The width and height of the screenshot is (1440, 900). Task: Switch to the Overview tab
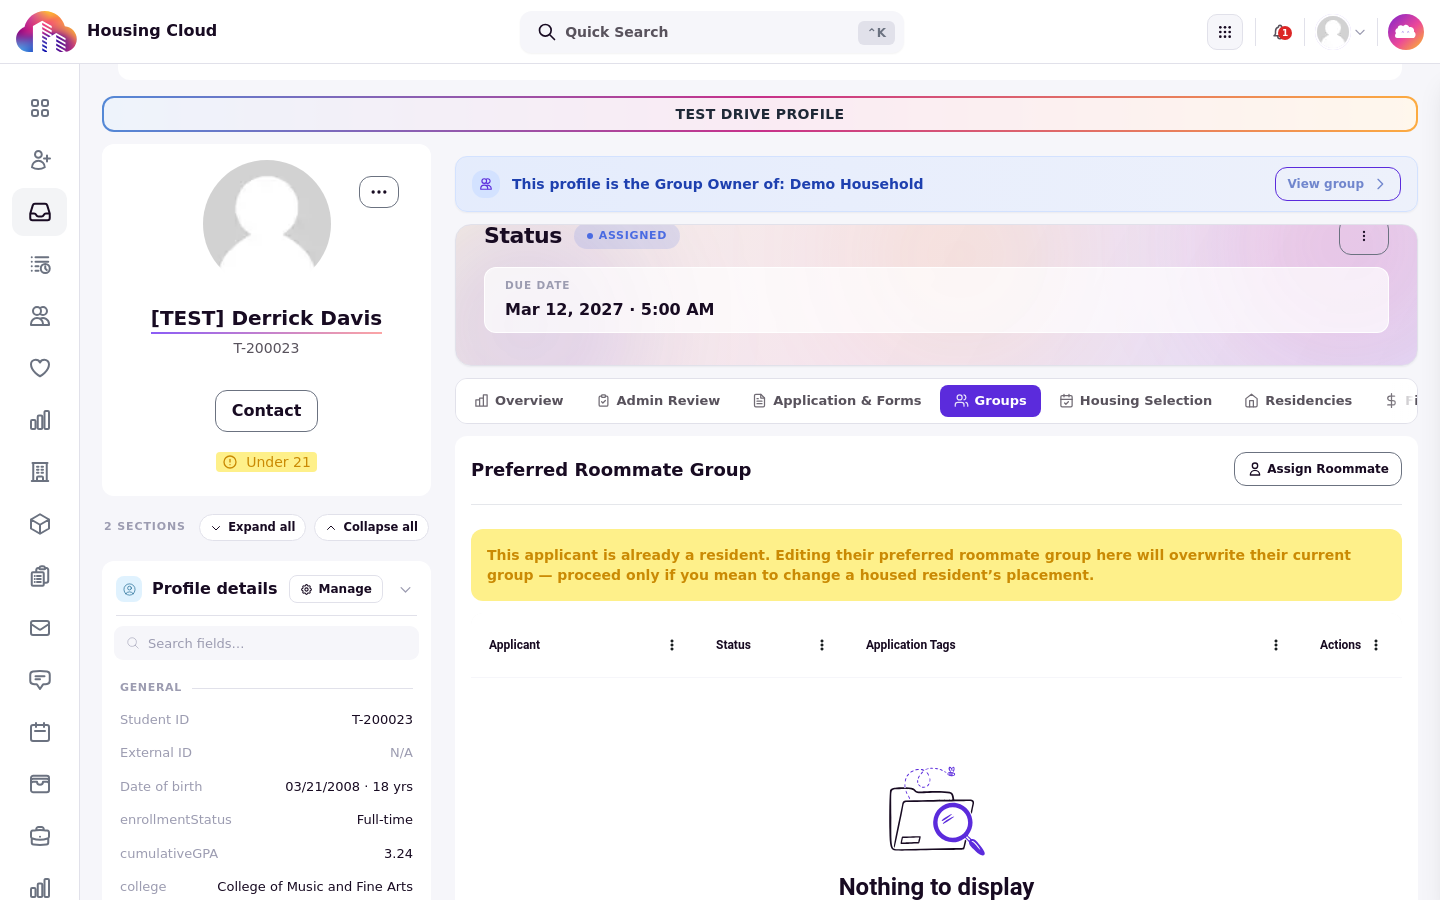tap(519, 401)
